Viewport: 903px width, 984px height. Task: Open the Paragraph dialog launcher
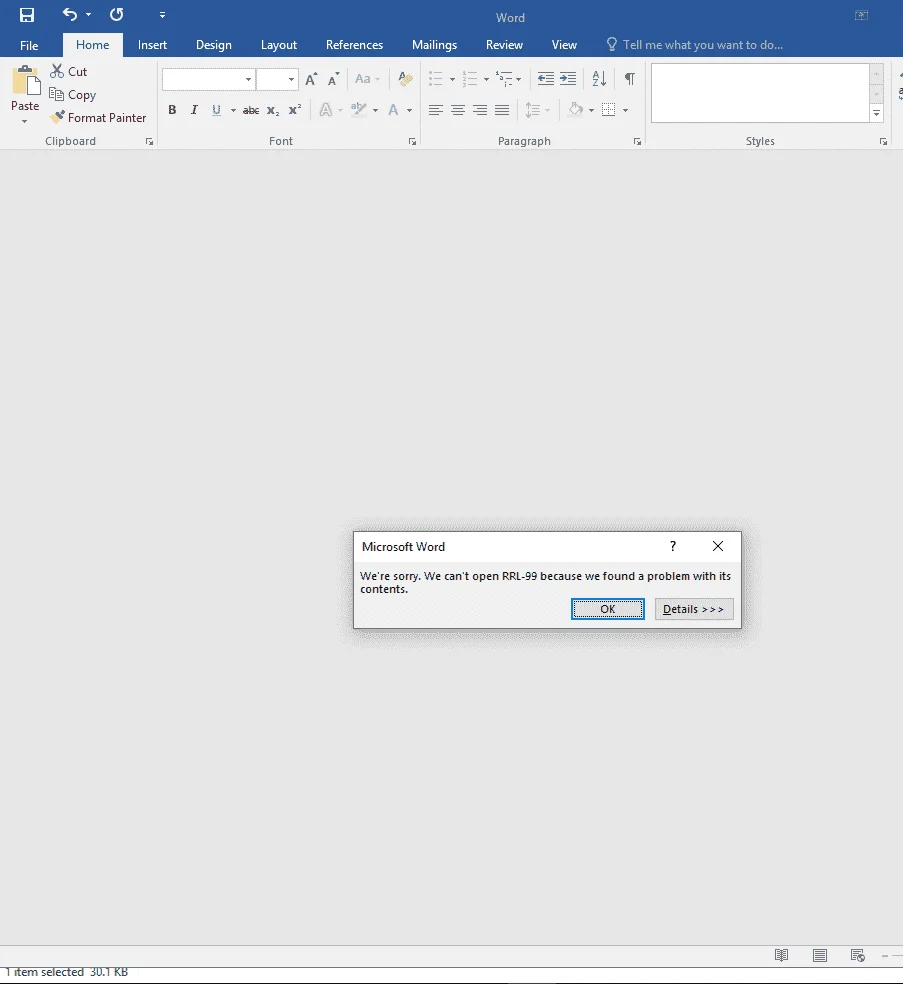tap(638, 142)
